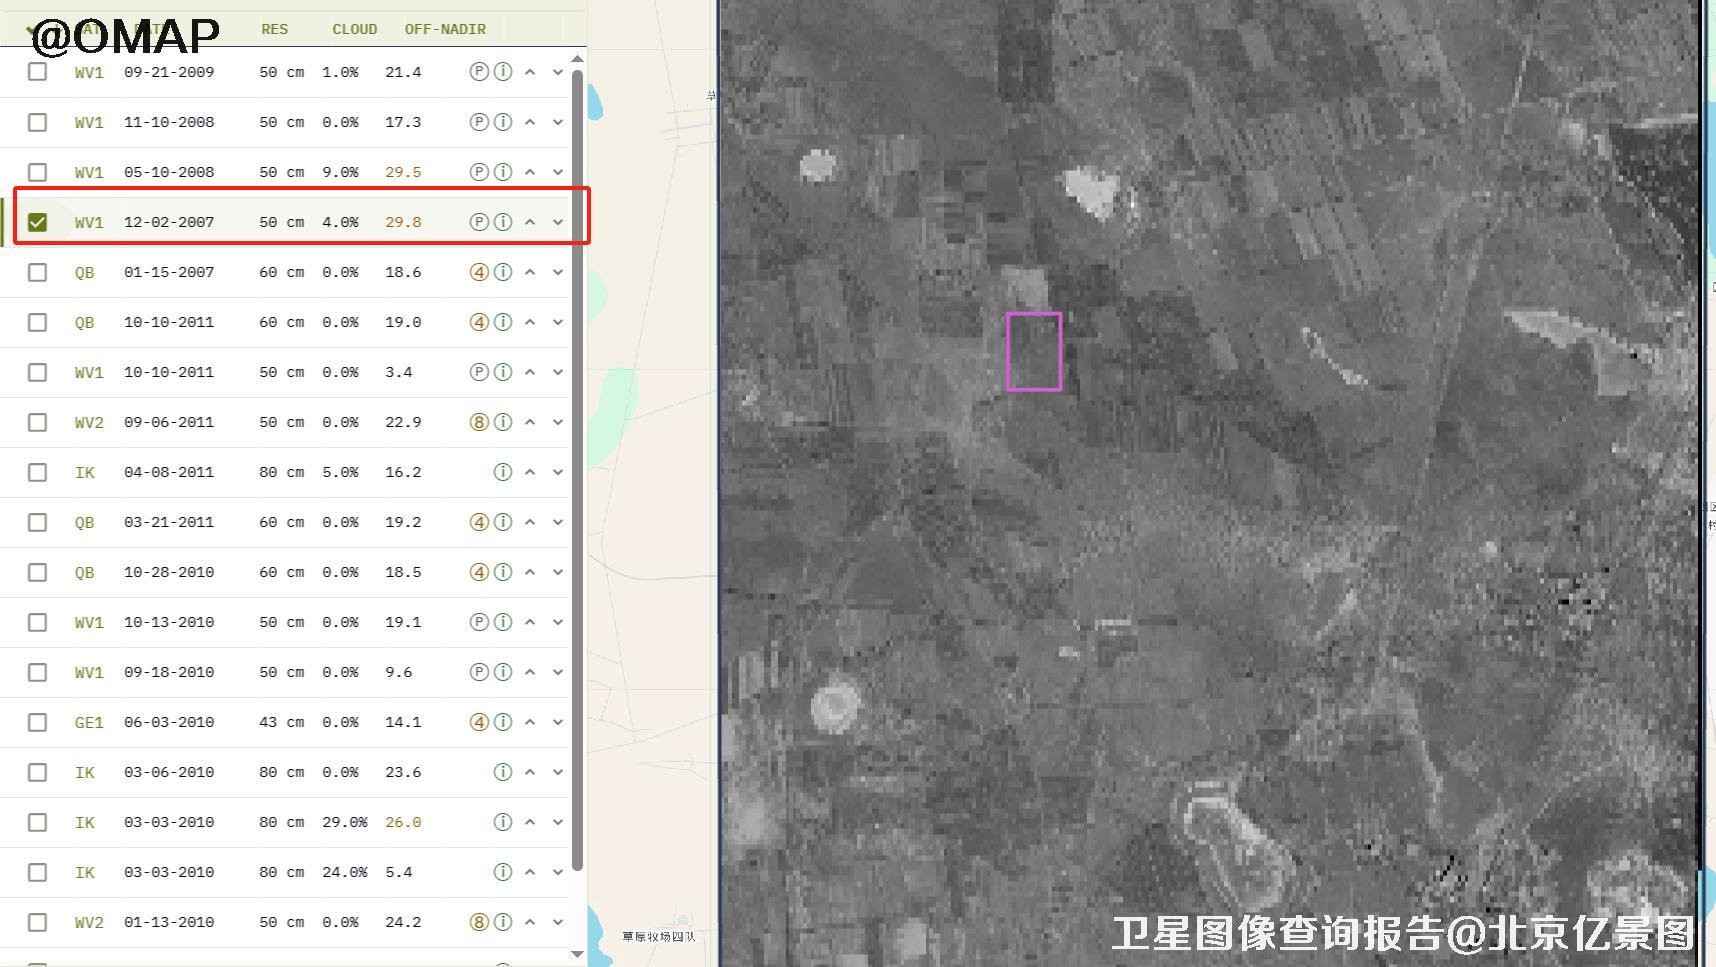1716x967 pixels.
Task: Enable checkbox for GE1 06-03-2010 image
Action: click(37, 722)
